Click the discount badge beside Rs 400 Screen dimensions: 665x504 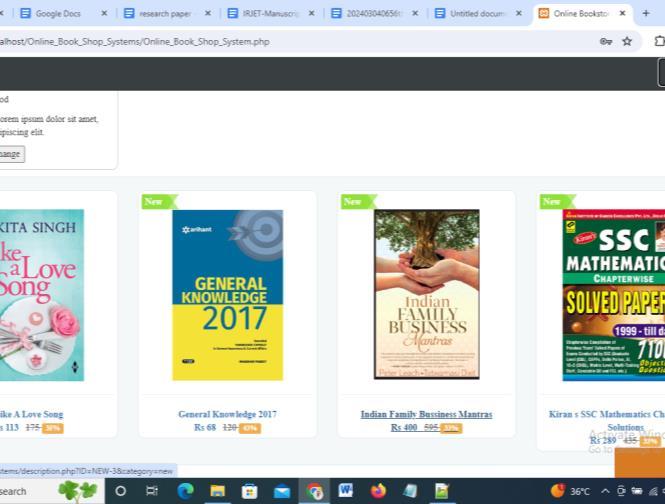(451, 428)
